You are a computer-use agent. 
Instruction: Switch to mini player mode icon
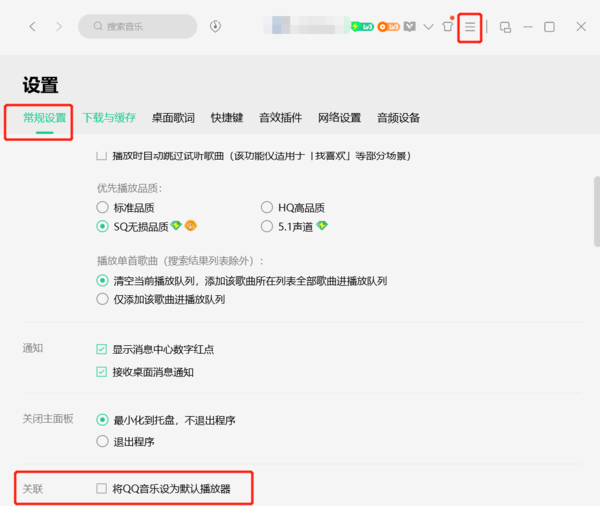(x=505, y=26)
